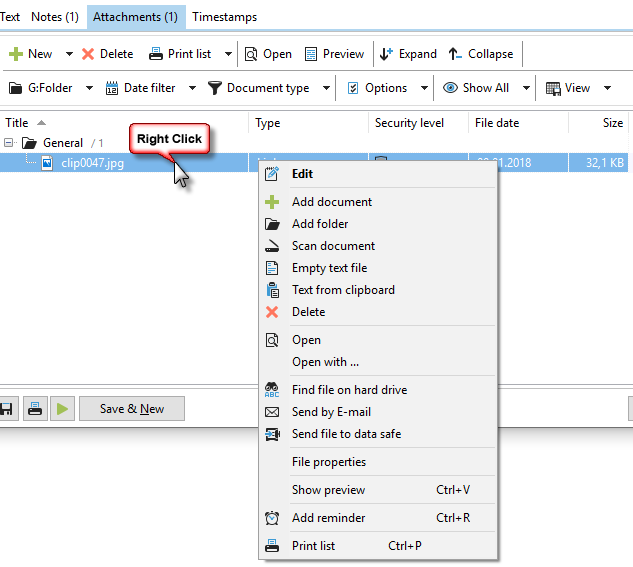Click the Preview toolbar button

tap(334, 54)
